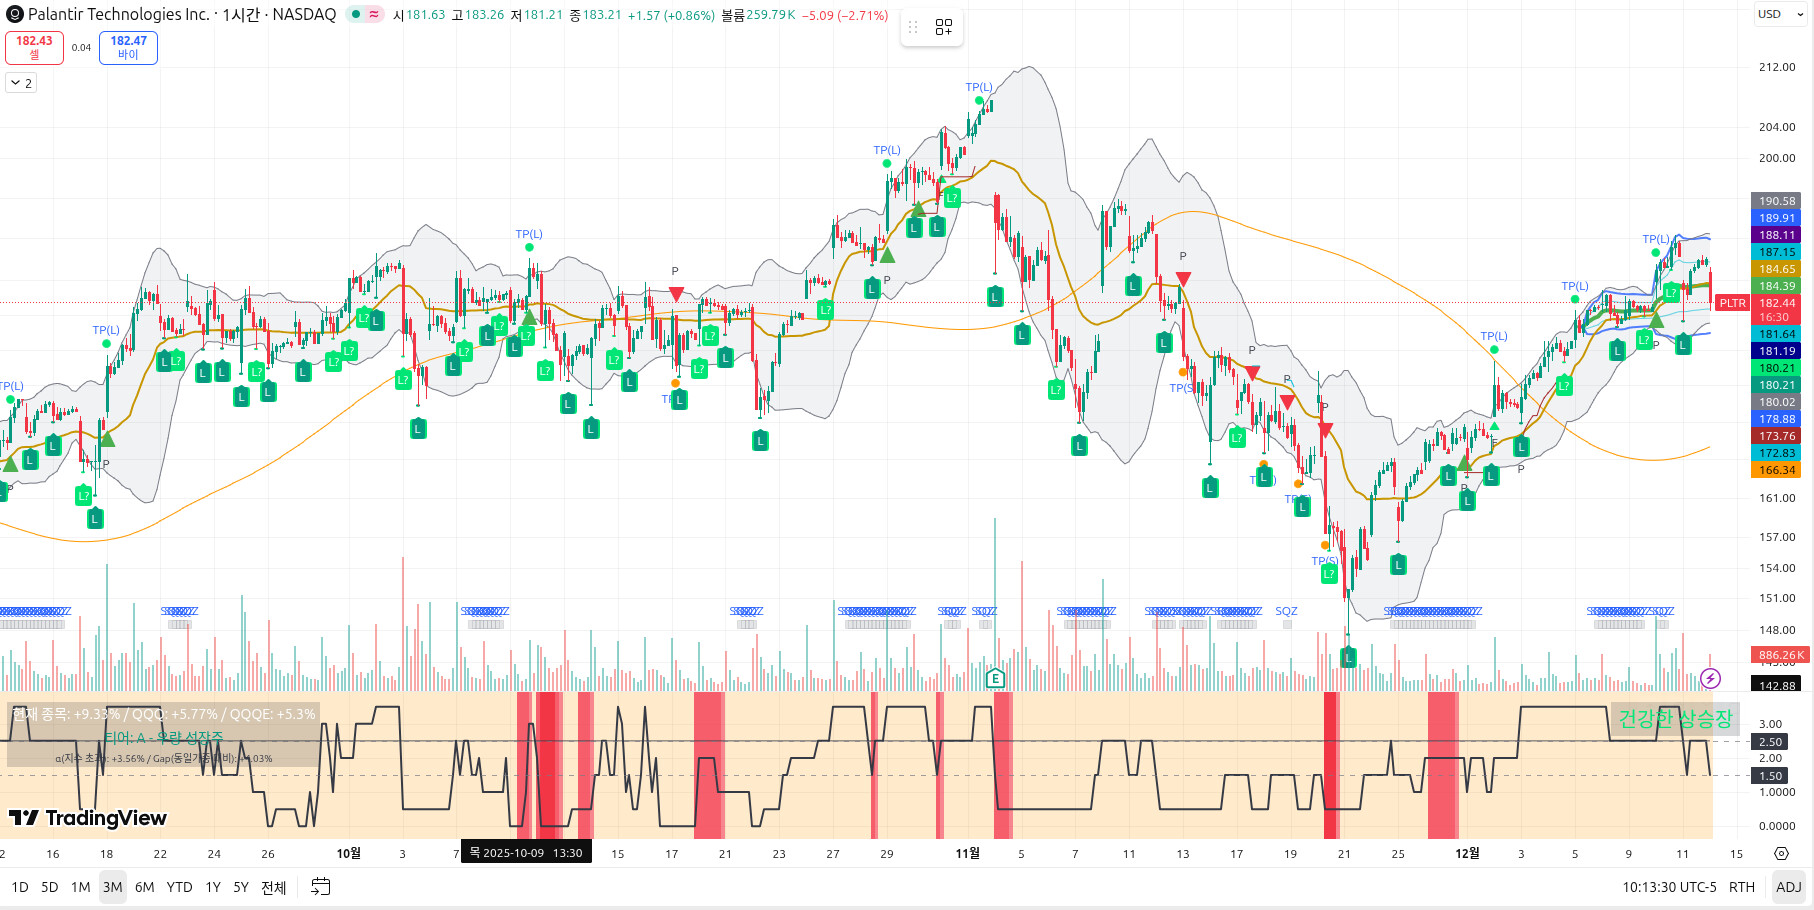The height and width of the screenshot is (910, 1814).
Task: Open the TradingView logo link
Action: point(88,818)
